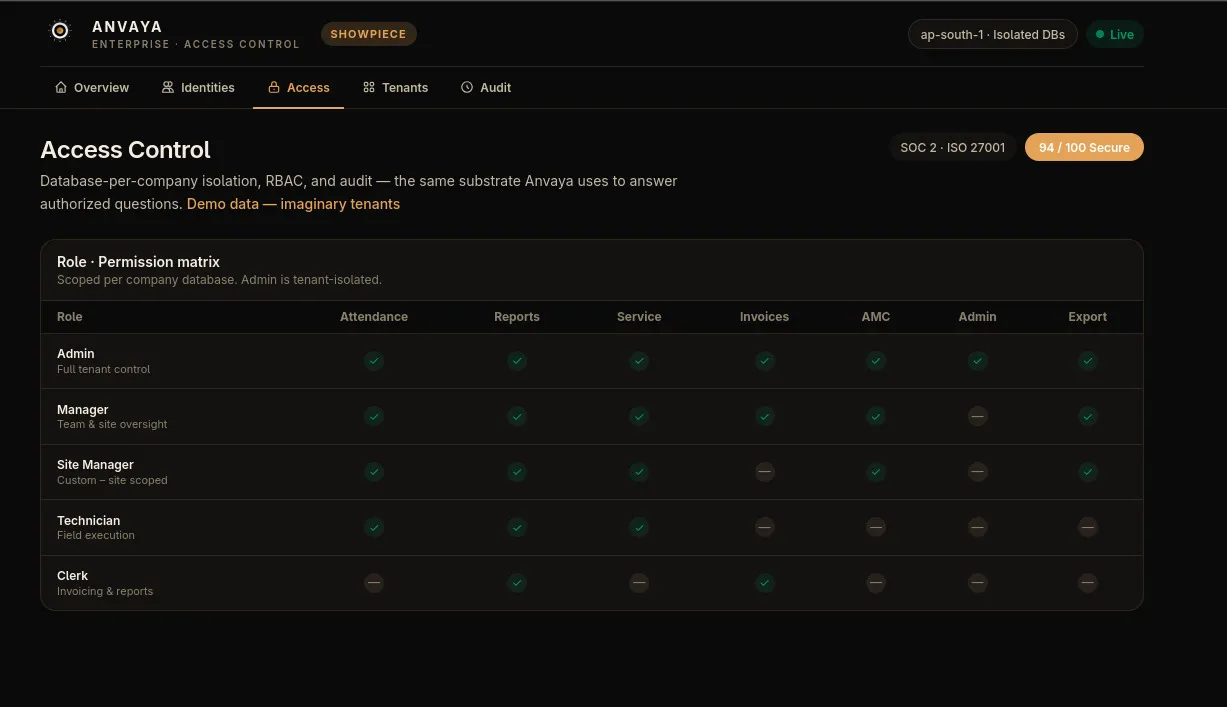Screen dimensions: 1227x707
Task: Click Manager's Invoices check icon
Action: [x=765, y=416]
